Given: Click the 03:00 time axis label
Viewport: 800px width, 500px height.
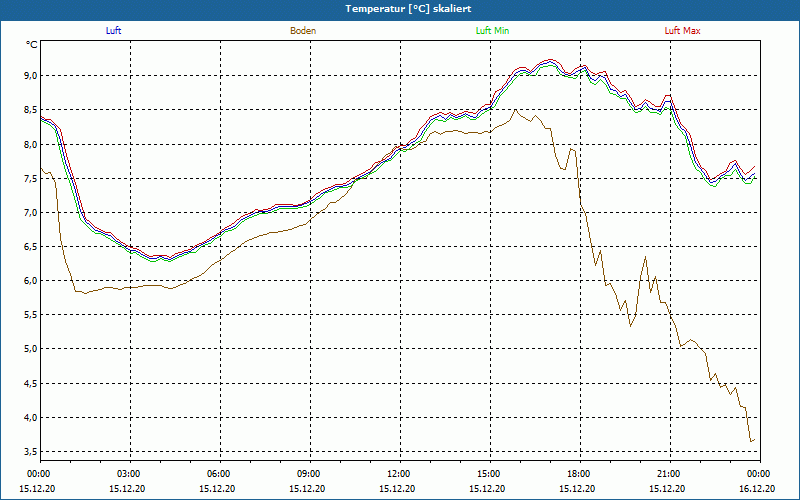Looking at the screenshot, I should [x=130, y=474].
